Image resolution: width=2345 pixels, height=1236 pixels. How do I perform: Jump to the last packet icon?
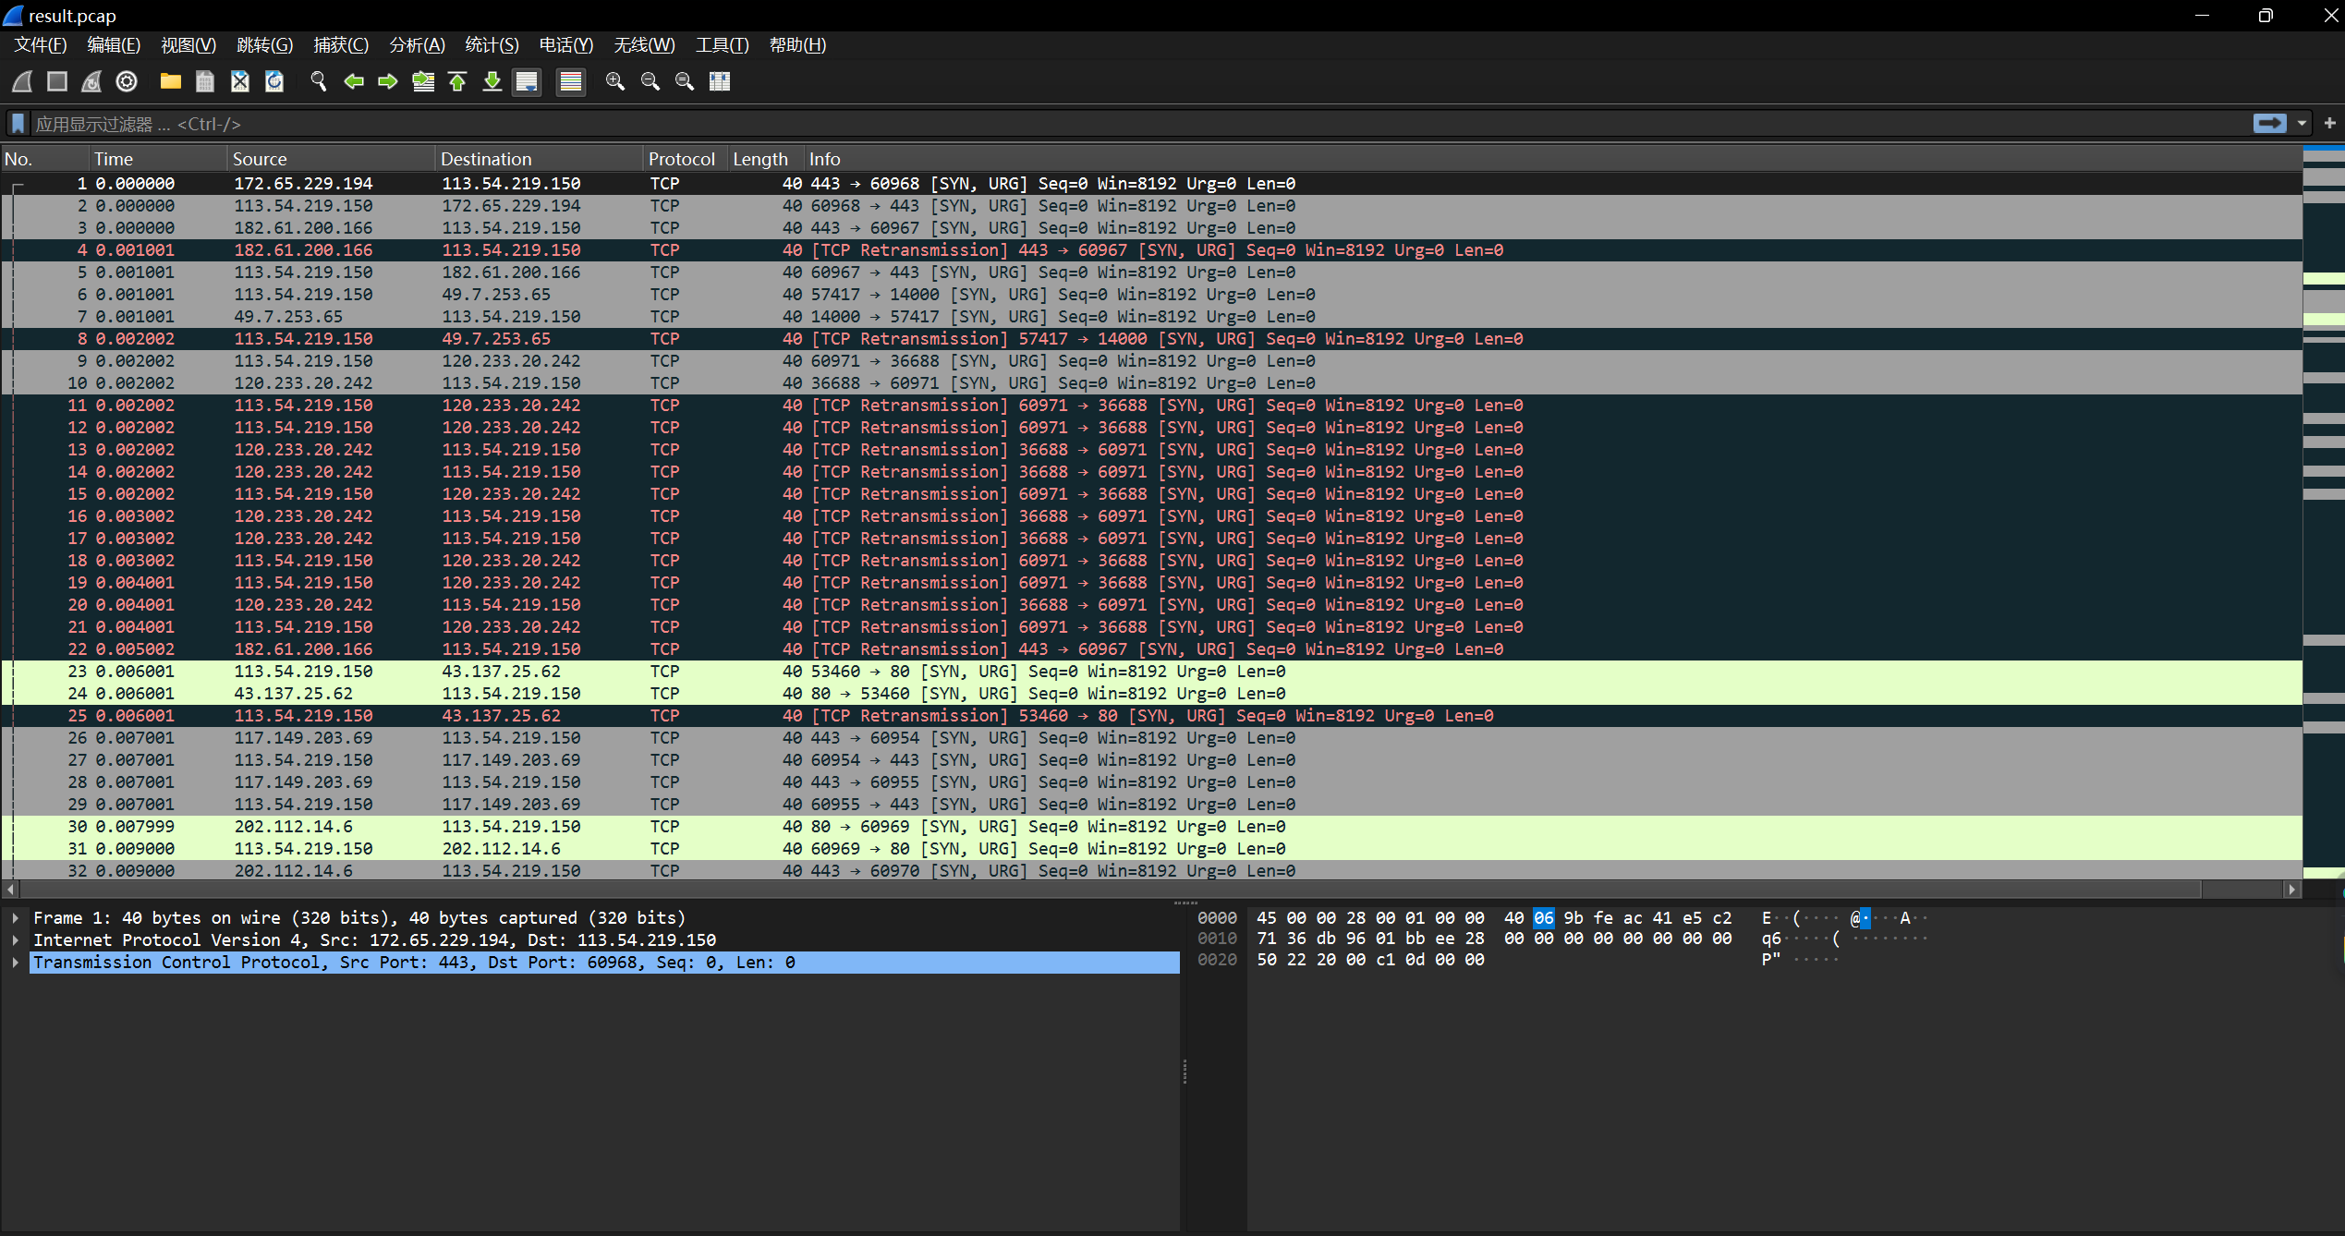pos(492,82)
